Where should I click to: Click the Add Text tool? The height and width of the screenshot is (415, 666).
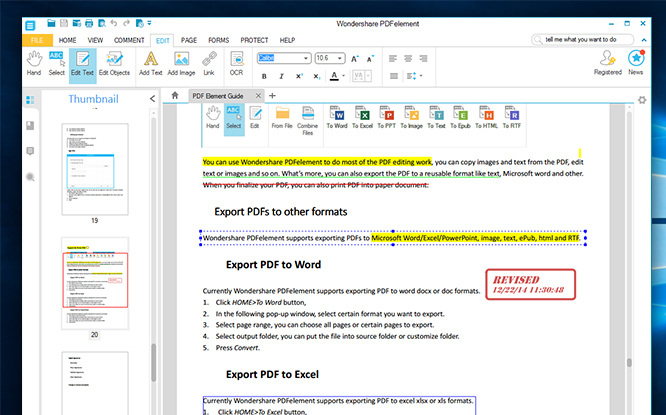(151, 64)
